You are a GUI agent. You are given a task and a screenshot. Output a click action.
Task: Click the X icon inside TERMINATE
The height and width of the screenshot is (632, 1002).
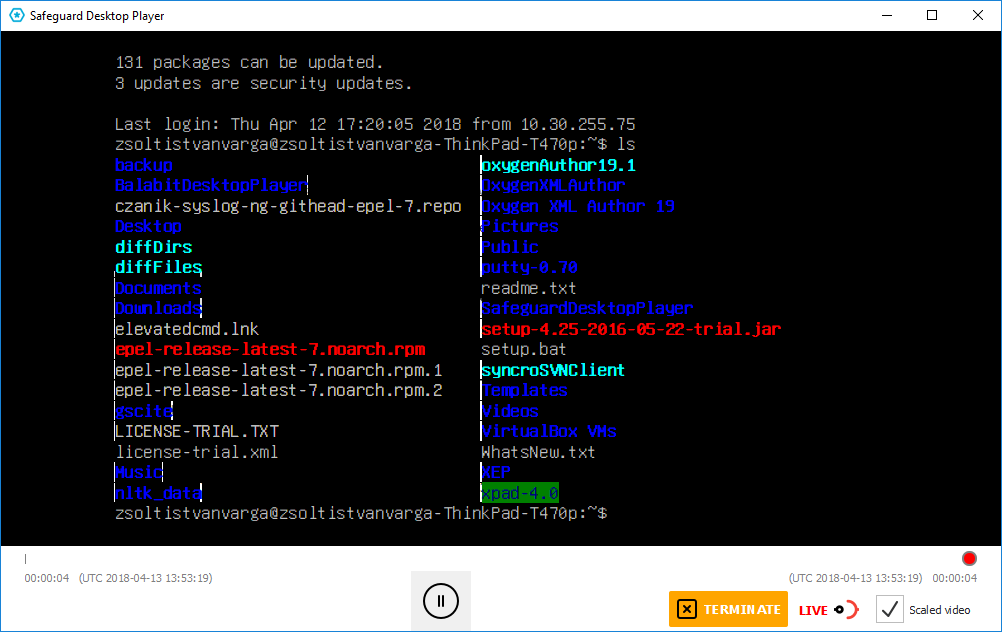[686, 609]
